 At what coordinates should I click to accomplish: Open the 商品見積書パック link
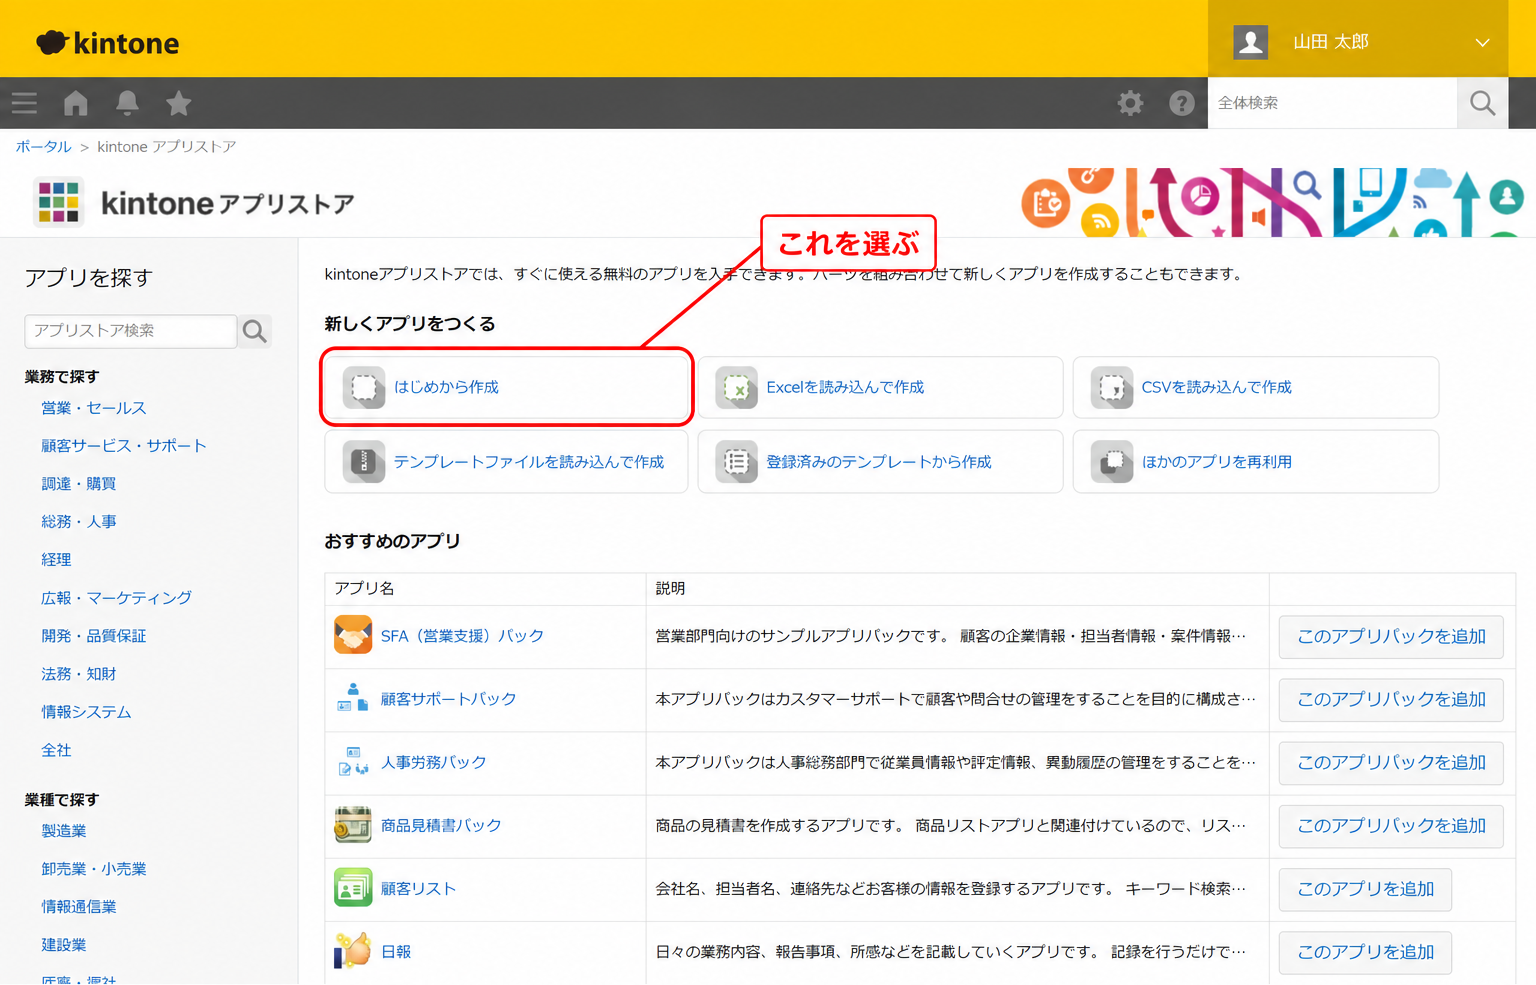(441, 825)
